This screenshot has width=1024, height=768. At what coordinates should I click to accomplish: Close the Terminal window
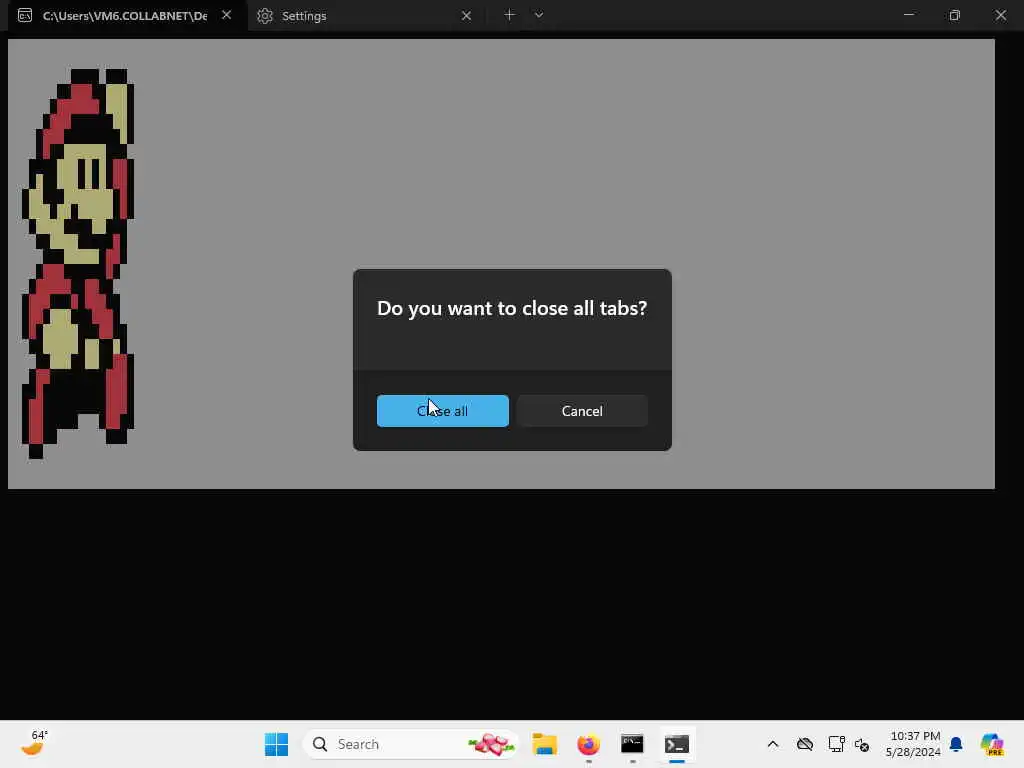coord(1000,15)
